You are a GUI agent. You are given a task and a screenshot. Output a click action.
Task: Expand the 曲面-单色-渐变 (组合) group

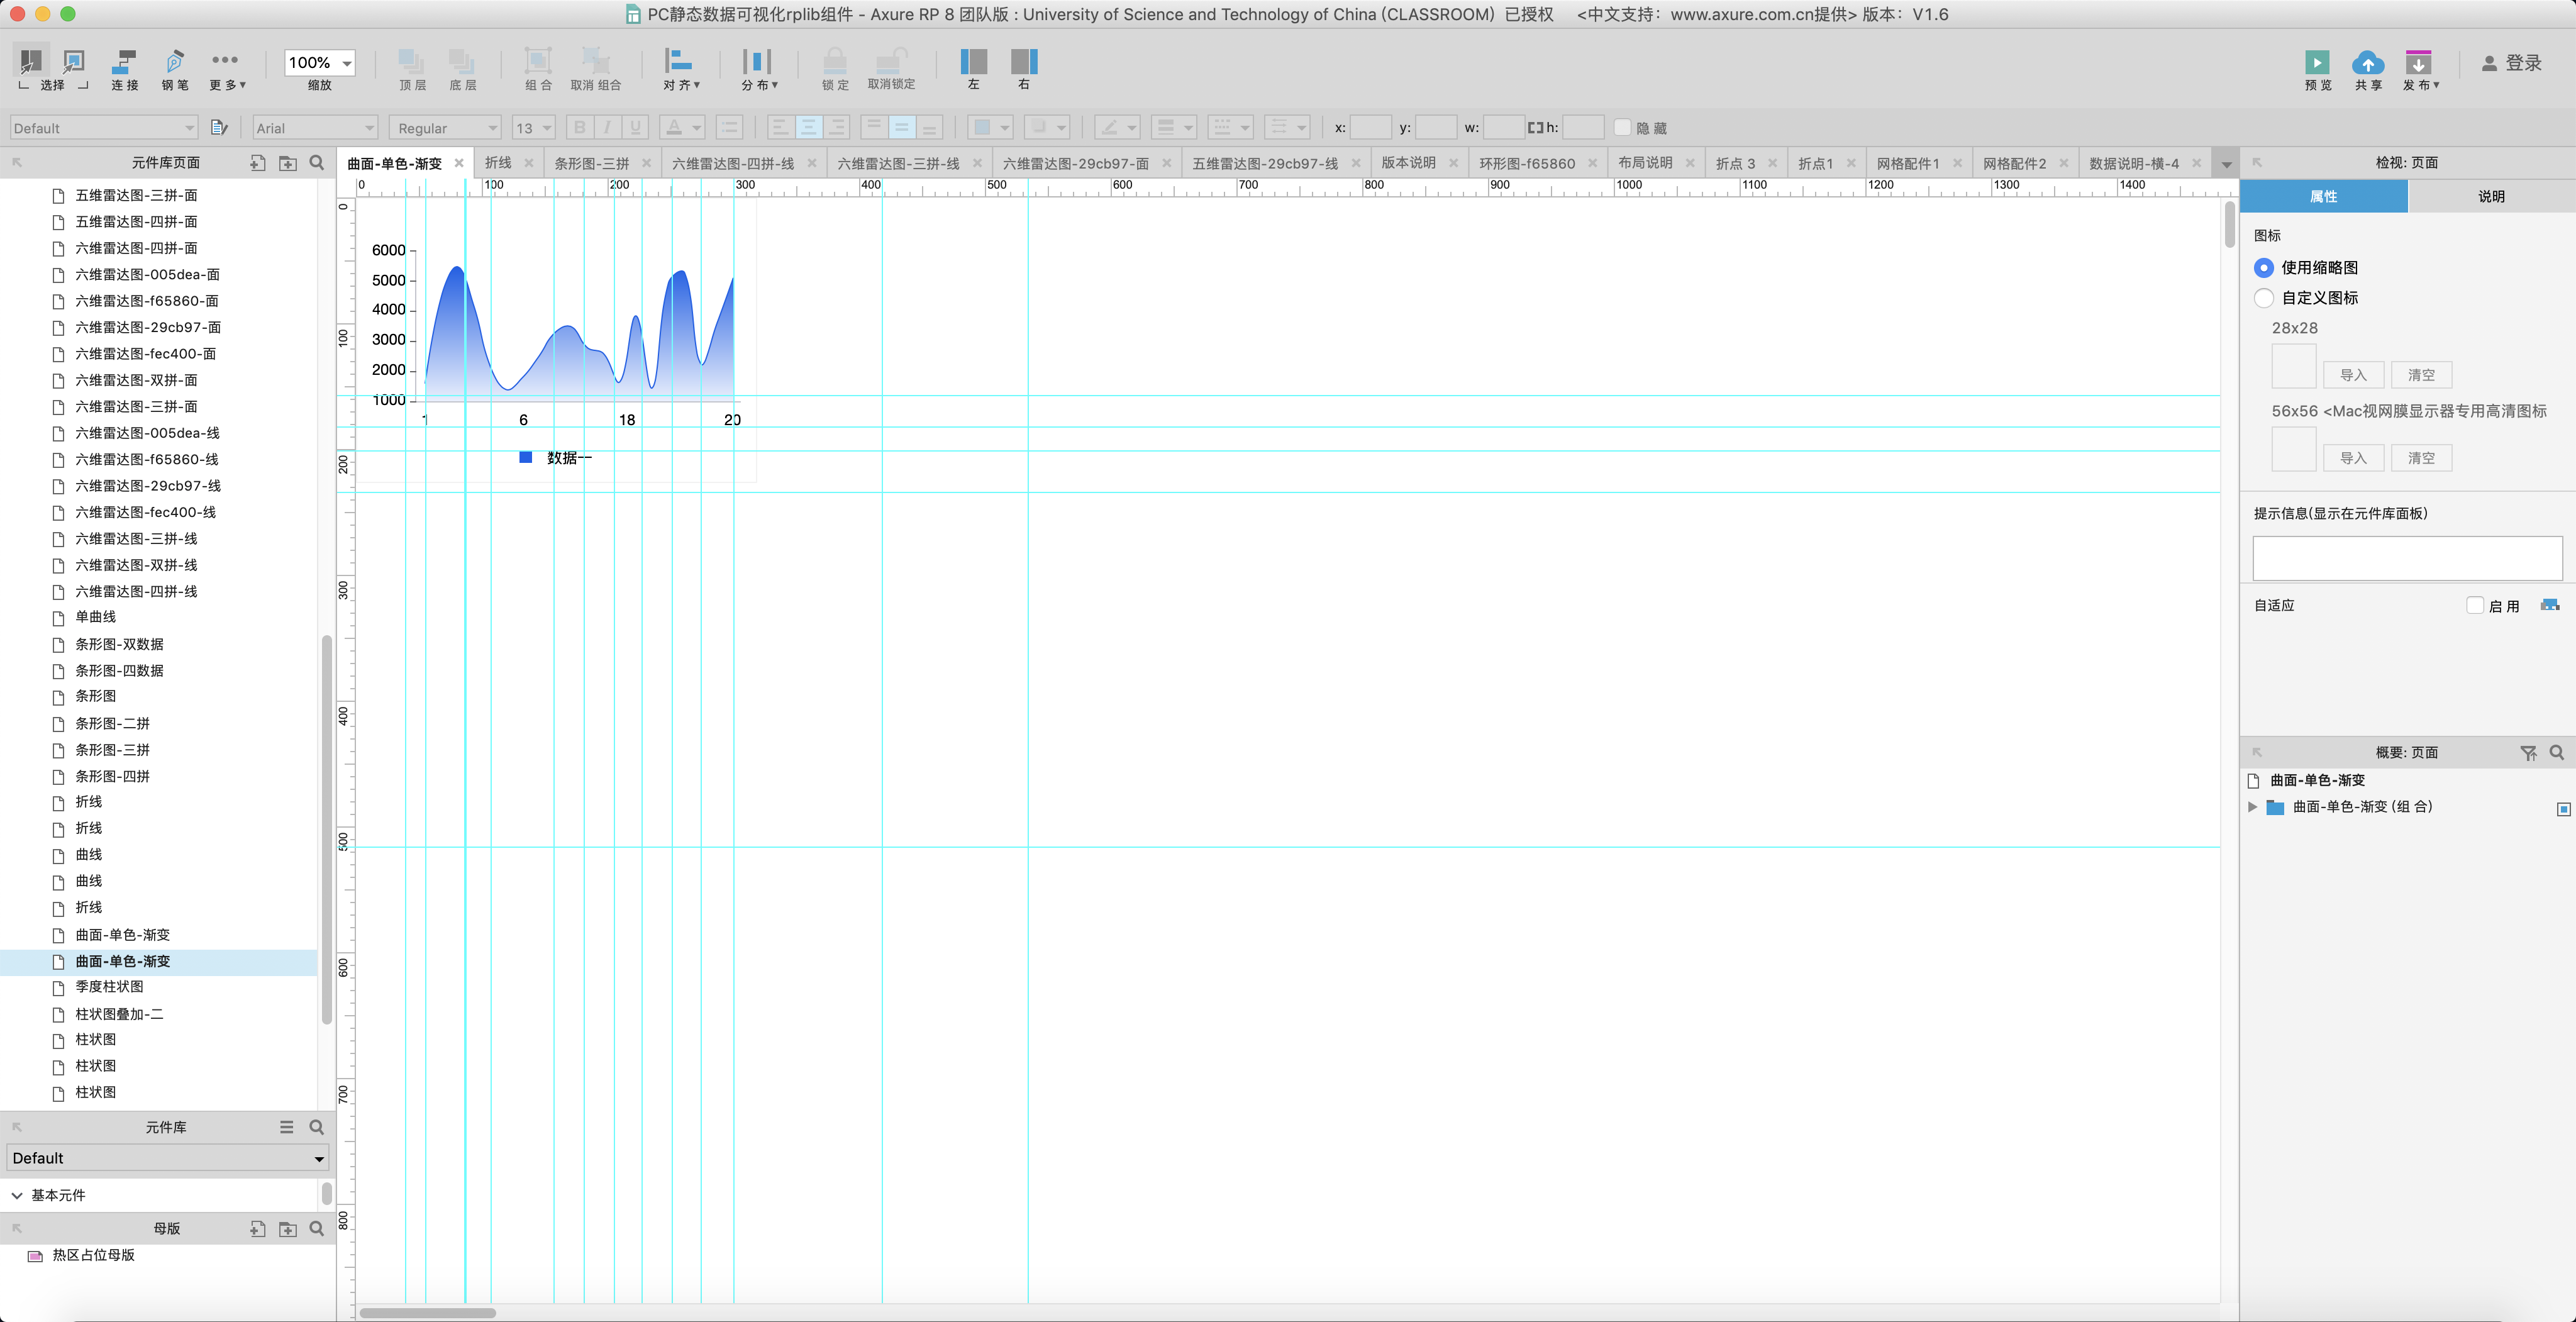point(2252,807)
